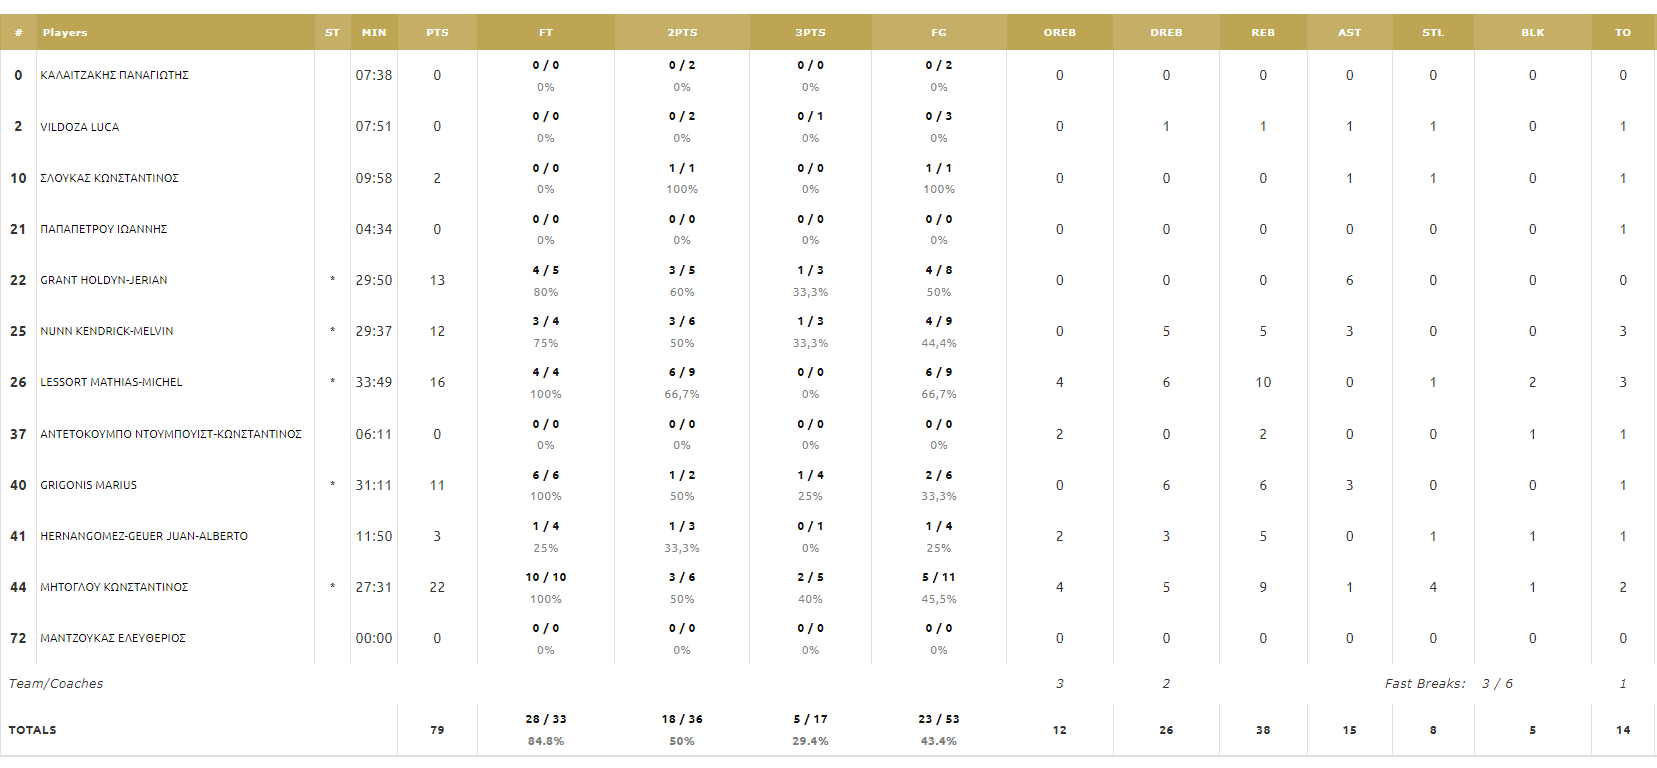Click the blue 11 points for Grigonis
The height and width of the screenshot is (768, 1657).
pyautogui.click(x=437, y=485)
